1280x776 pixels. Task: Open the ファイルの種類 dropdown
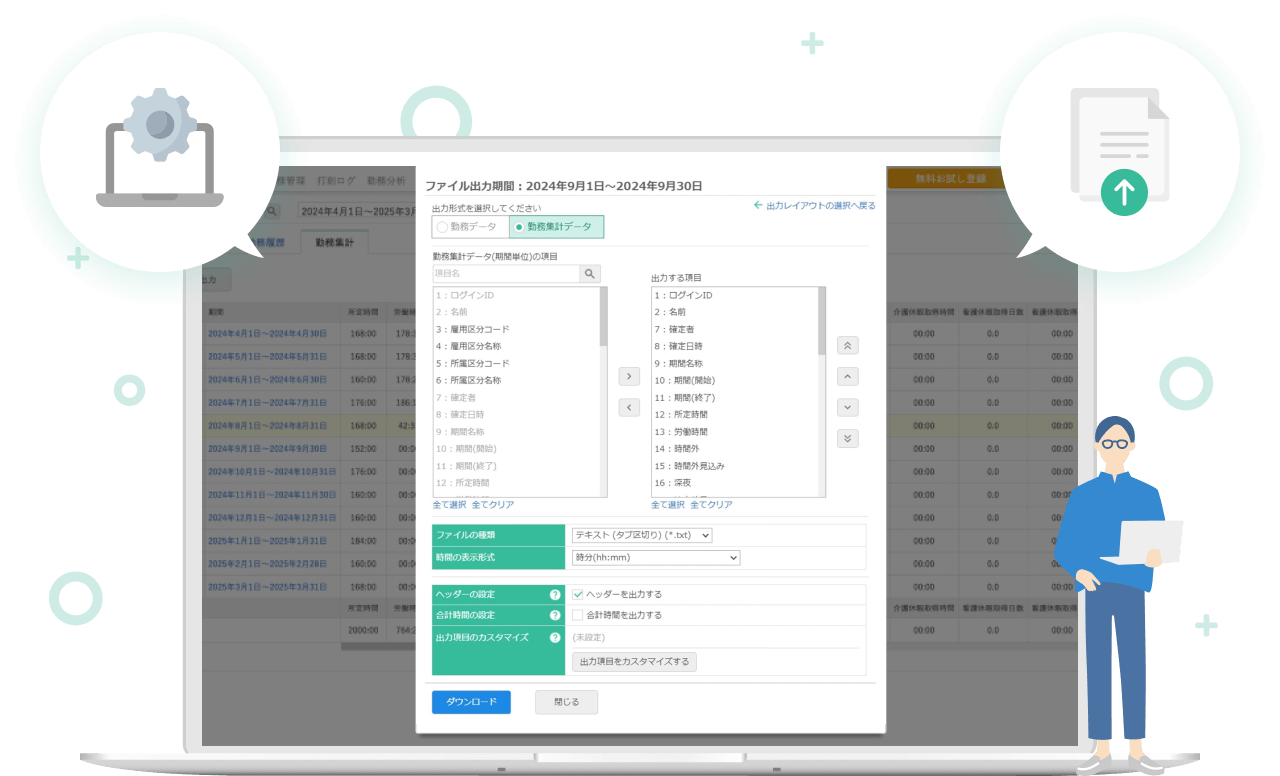point(641,535)
